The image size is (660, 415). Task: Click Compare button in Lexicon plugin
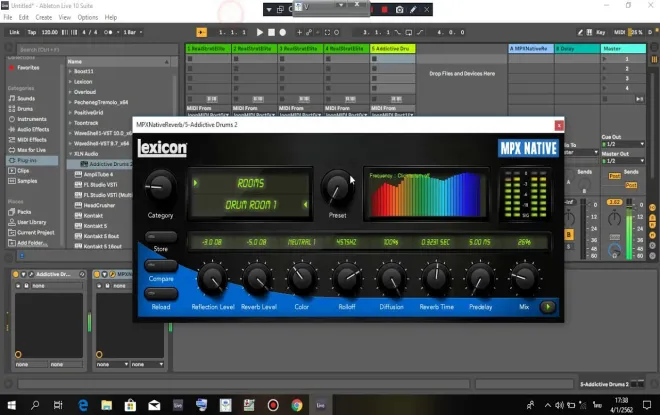[x=161, y=266]
